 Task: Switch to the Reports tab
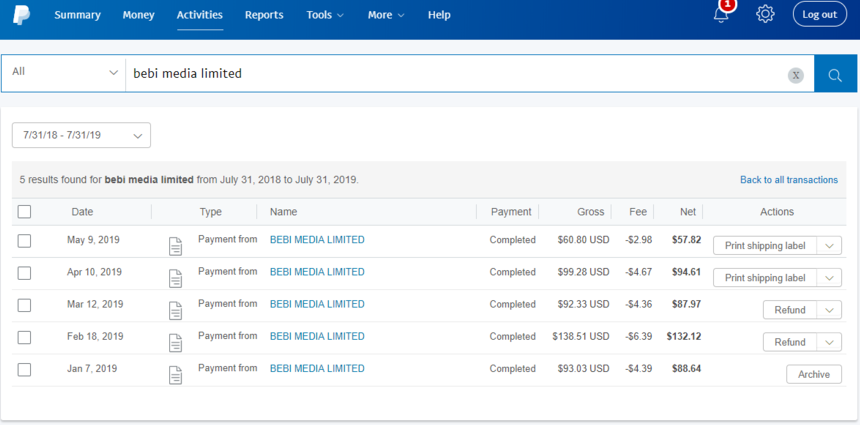264,15
